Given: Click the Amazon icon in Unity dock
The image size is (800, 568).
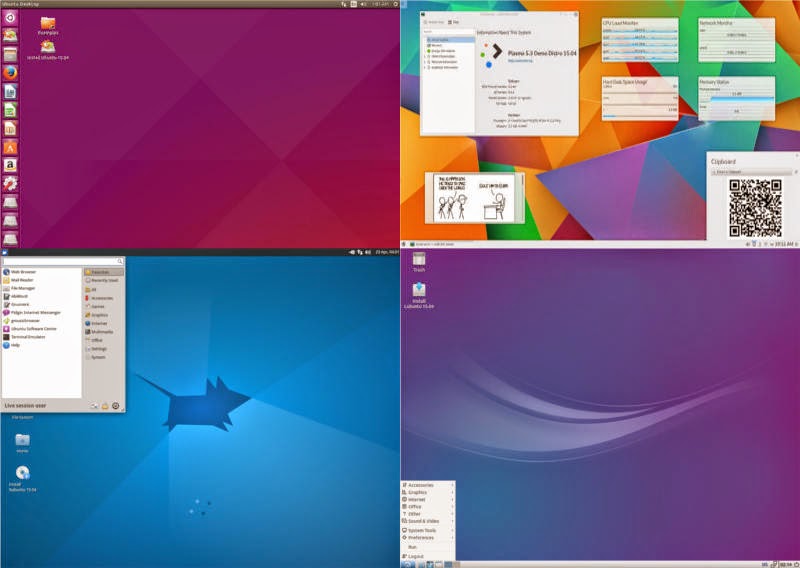Looking at the screenshot, I should click(x=10, y=165).
